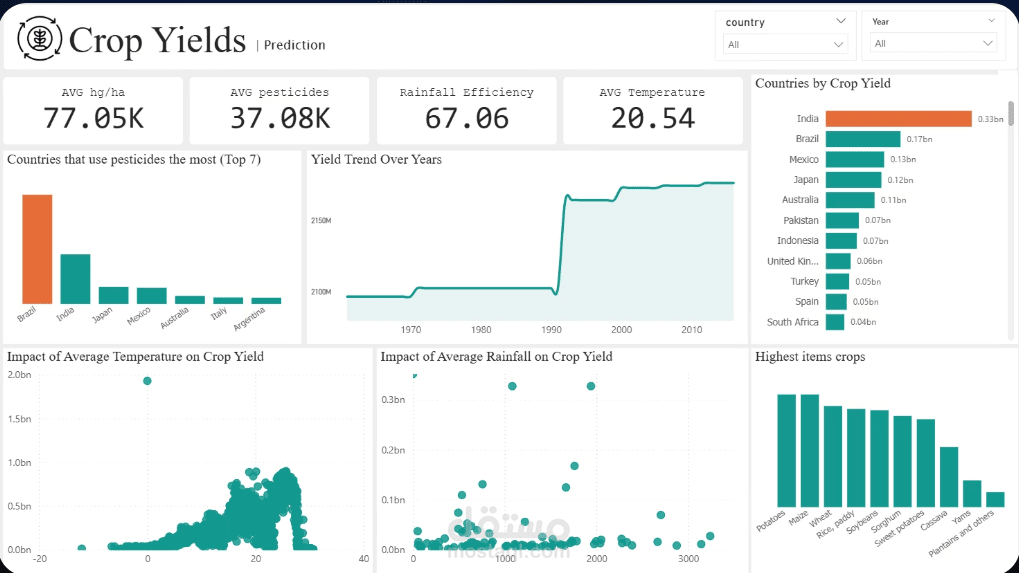Viewport: 1019px width, 573px height.
Task: Click the Indonesia 0.07bn yield bar
Action: point(842,240)
